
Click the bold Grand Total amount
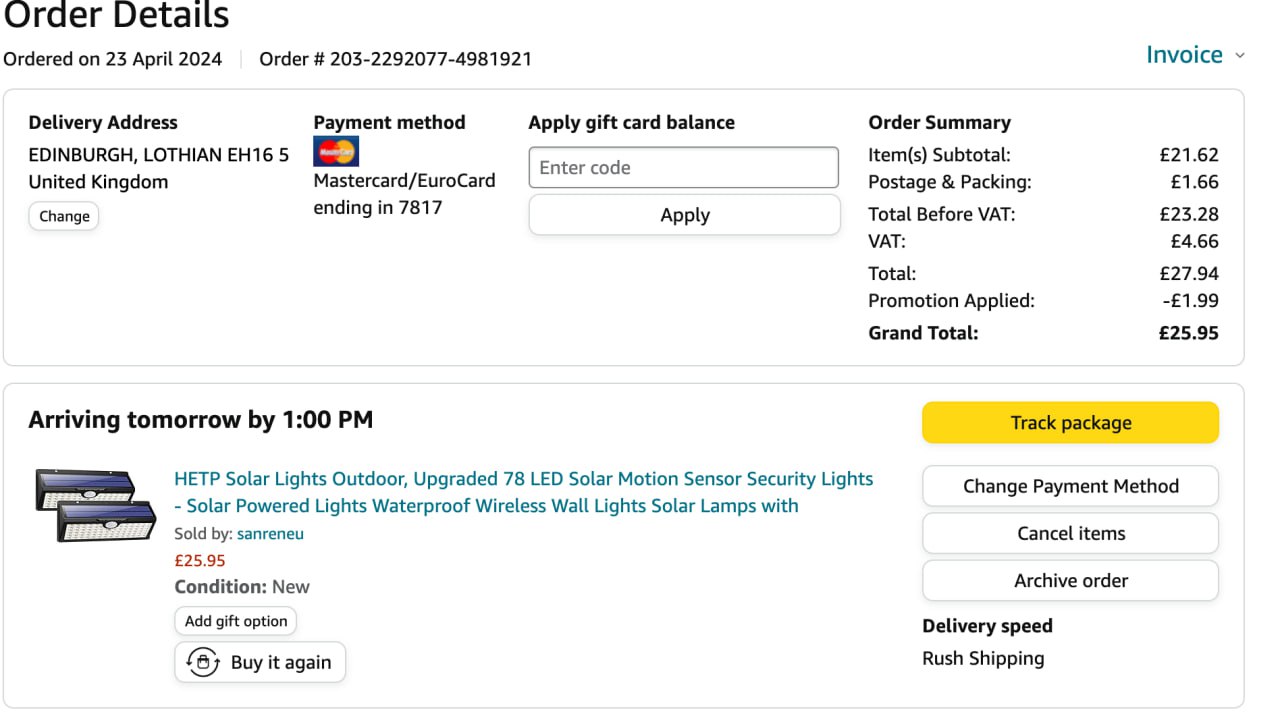point(1188,333)
